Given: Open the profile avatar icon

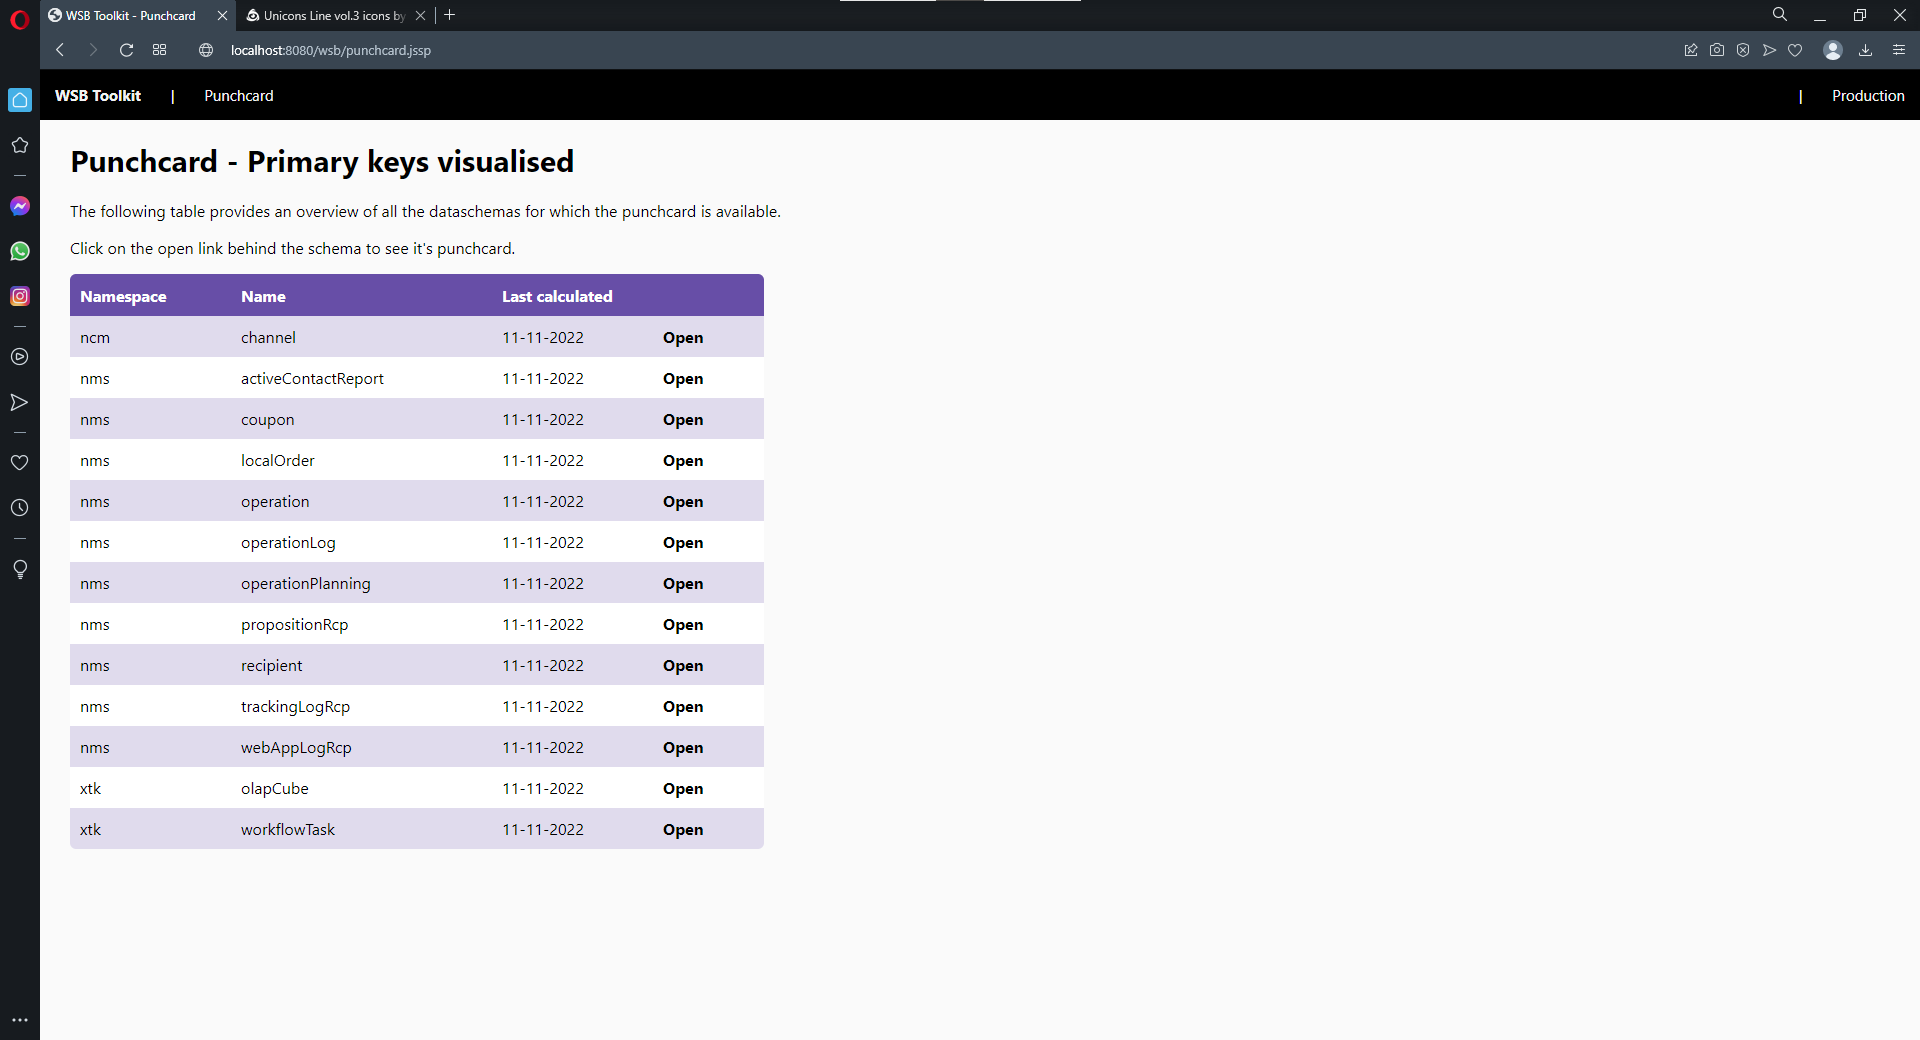Looking at the screenshot, I should click(1833, 50).
